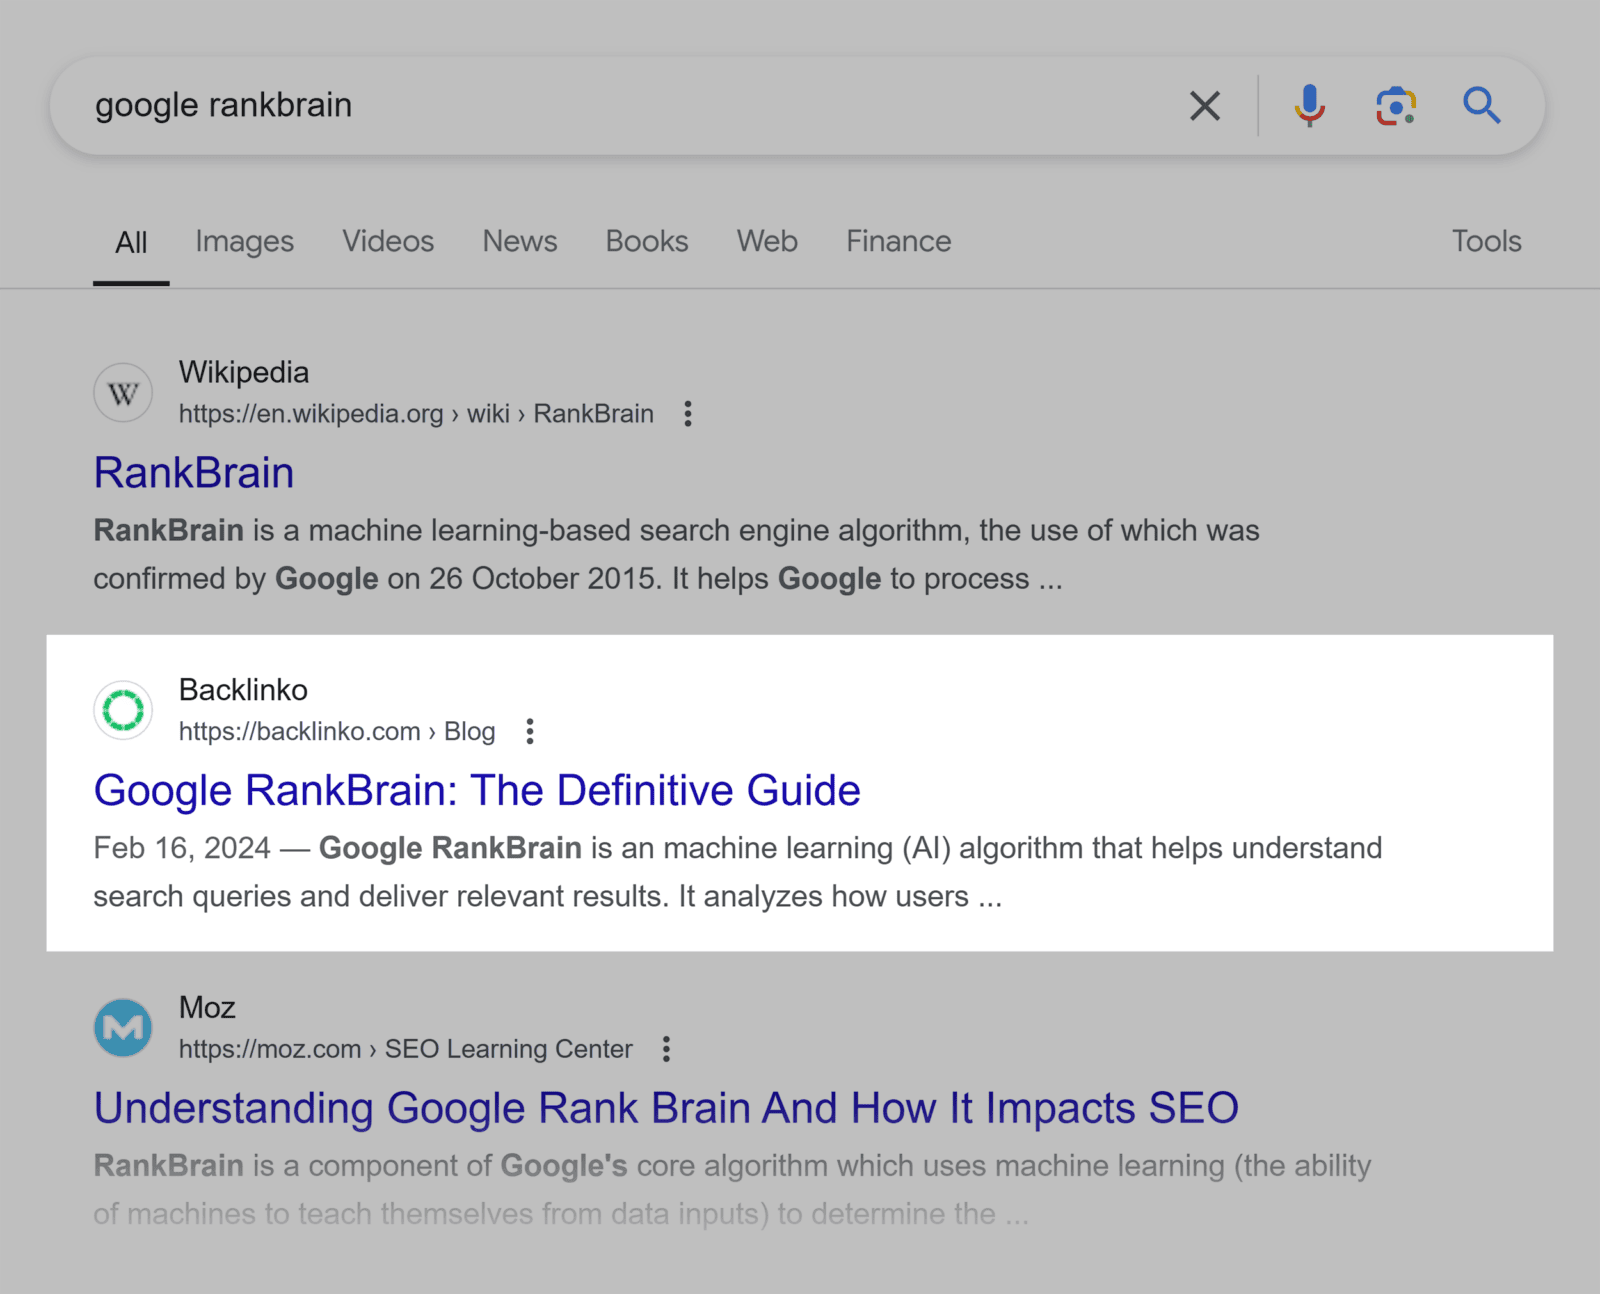Viewport: 1600px width, 1294px height.
Task: Click the Moz site favicon
Action: 122,1027
